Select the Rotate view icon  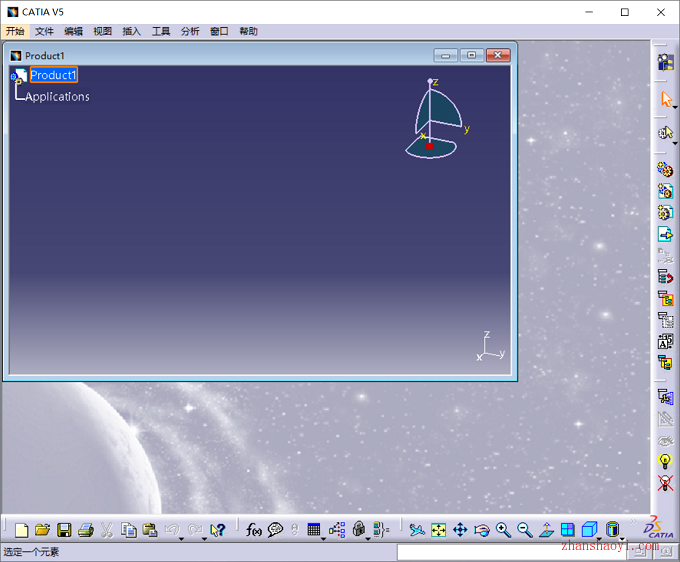pyautogui.click(x=482, y=530)
